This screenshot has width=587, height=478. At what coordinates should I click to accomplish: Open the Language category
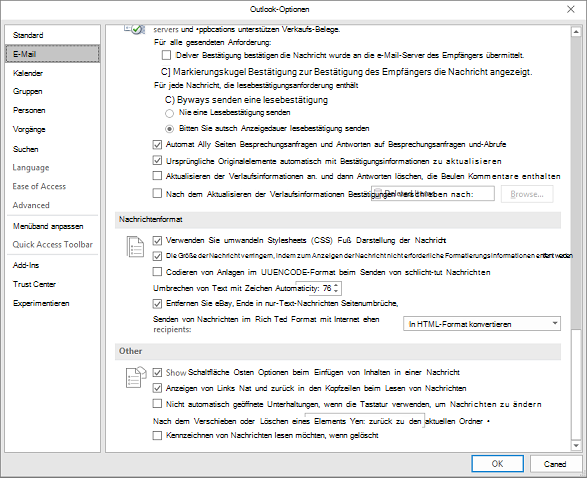[52, 167]
